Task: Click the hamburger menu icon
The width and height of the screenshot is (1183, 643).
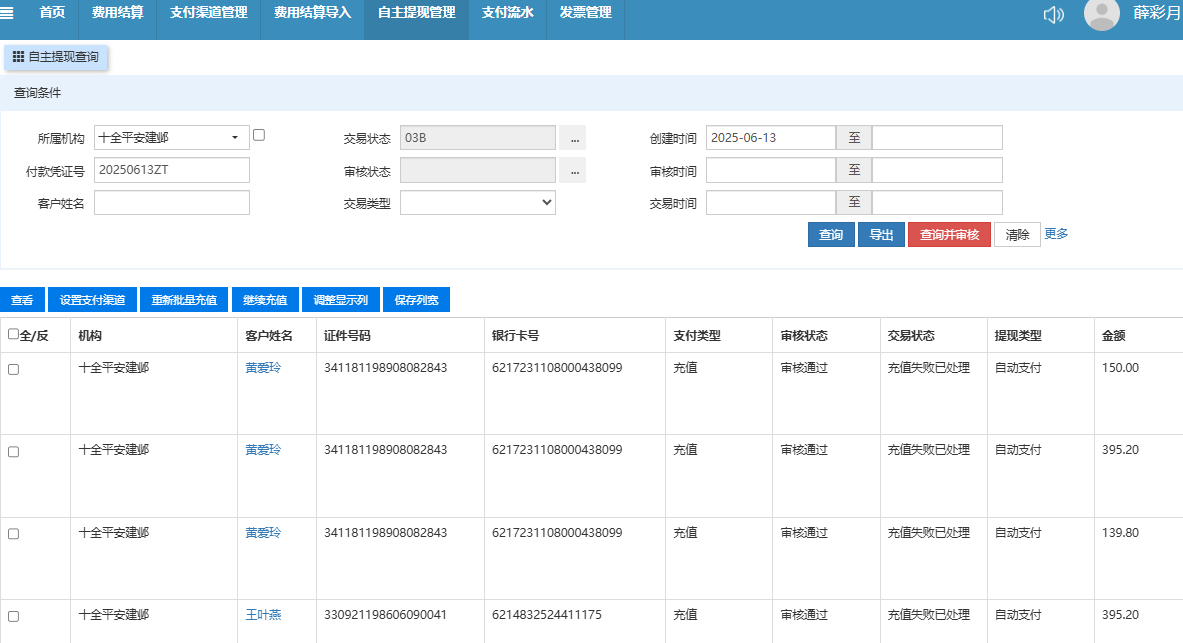Action: click(x=8, y=13)
